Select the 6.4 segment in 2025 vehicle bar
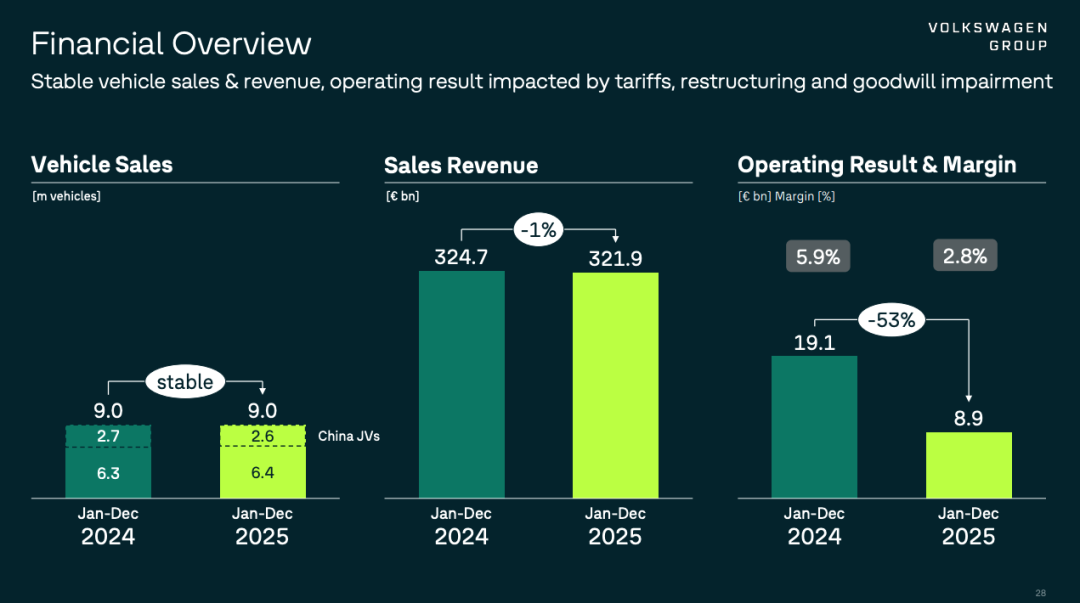1080x603 pixels. tap(262, 473)
